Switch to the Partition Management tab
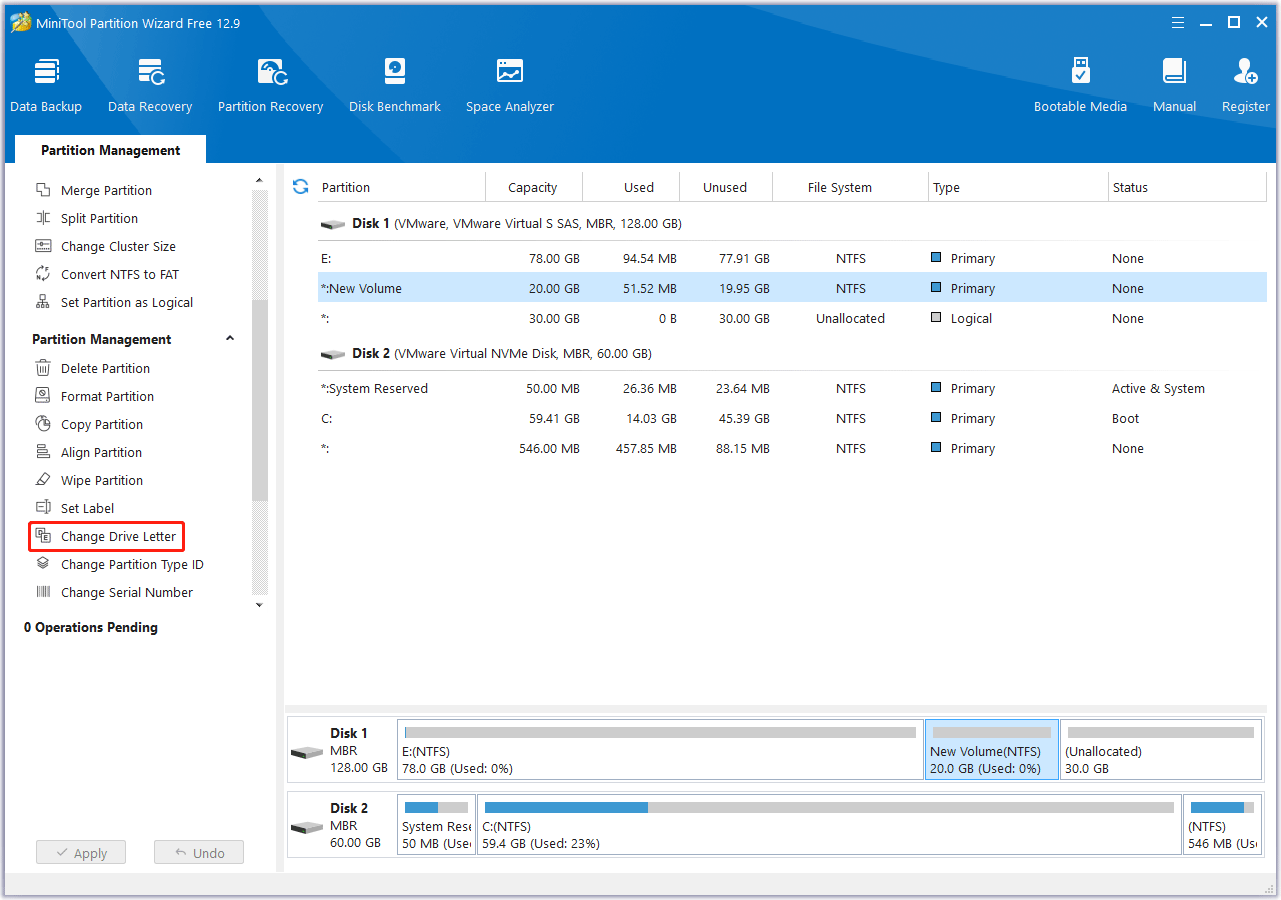The image size is (1281, 900). 110,149
